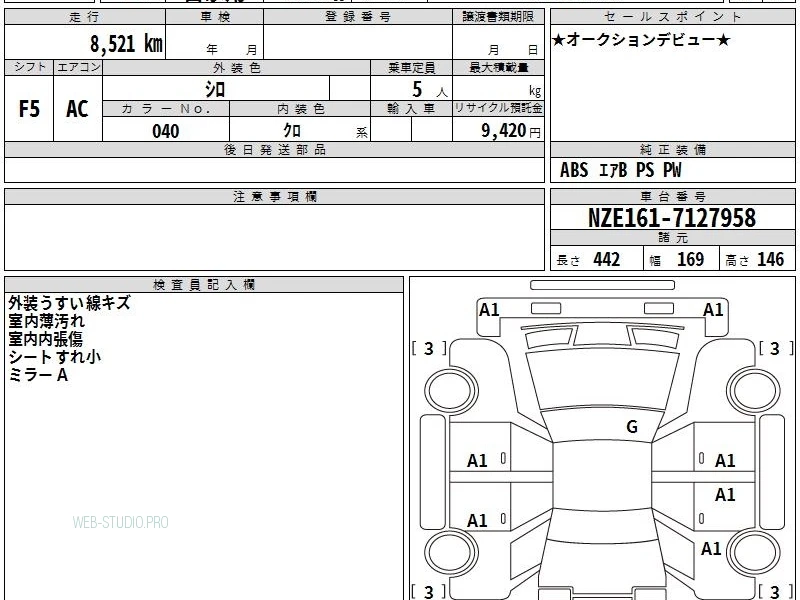The image size is (800, 600).
Task: Click the AC air conditioner value
Action: coord(77,109)
